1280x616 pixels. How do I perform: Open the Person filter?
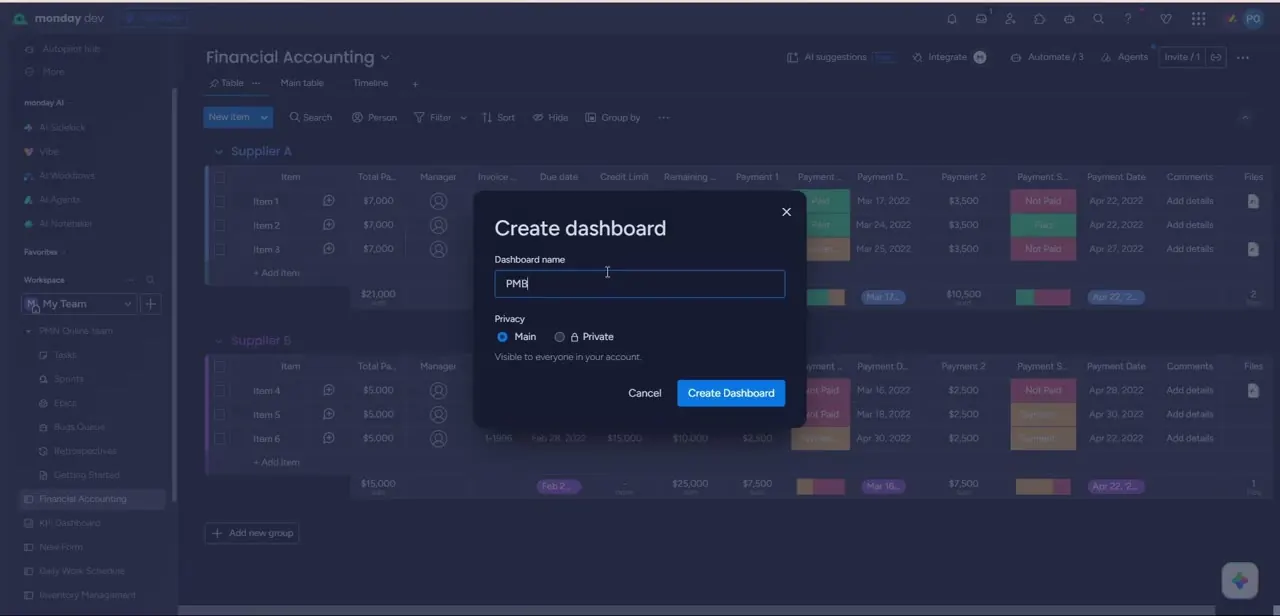pyautogui.click(x=374, y=117)
